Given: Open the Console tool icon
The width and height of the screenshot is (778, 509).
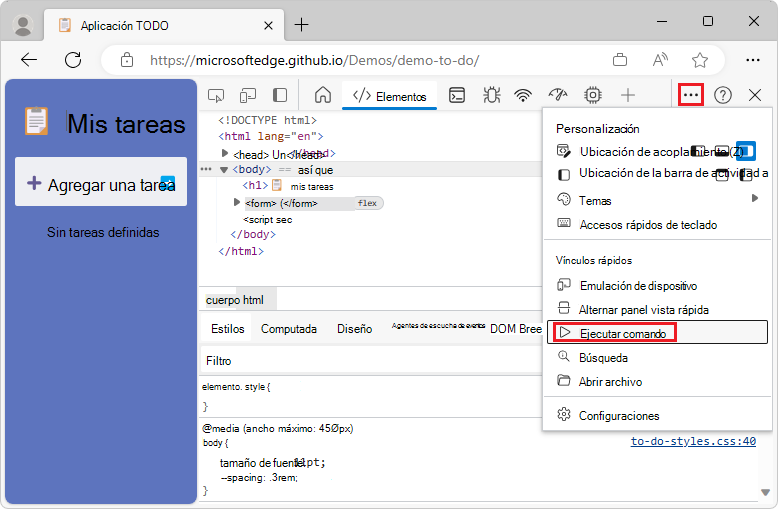Looking at the screenshot, I should tap(457, 95).
